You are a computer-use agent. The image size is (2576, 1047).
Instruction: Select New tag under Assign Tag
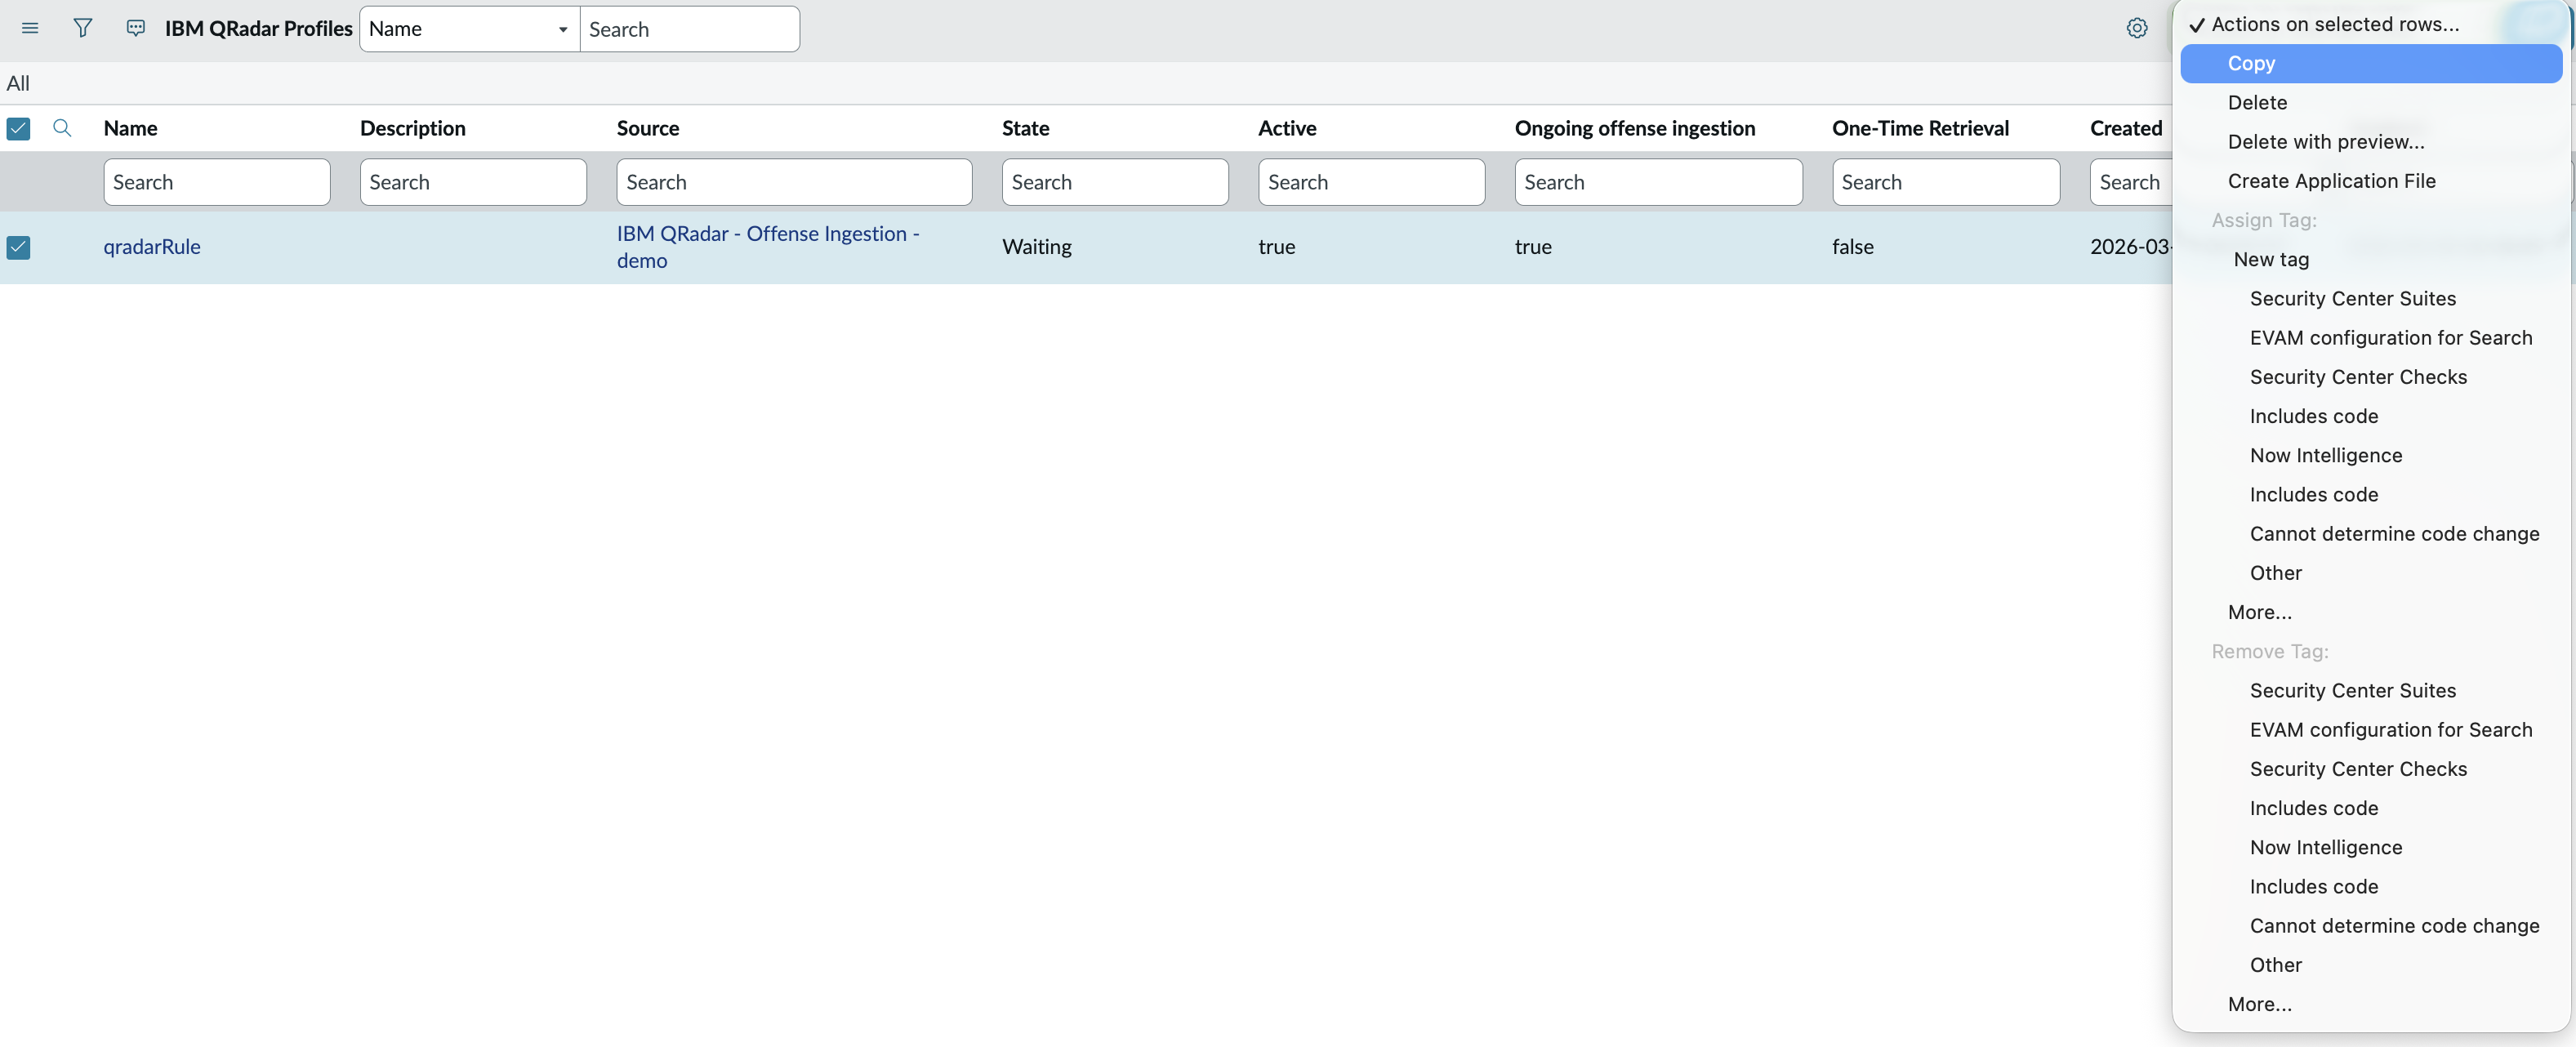click(x=2371, y=259)
